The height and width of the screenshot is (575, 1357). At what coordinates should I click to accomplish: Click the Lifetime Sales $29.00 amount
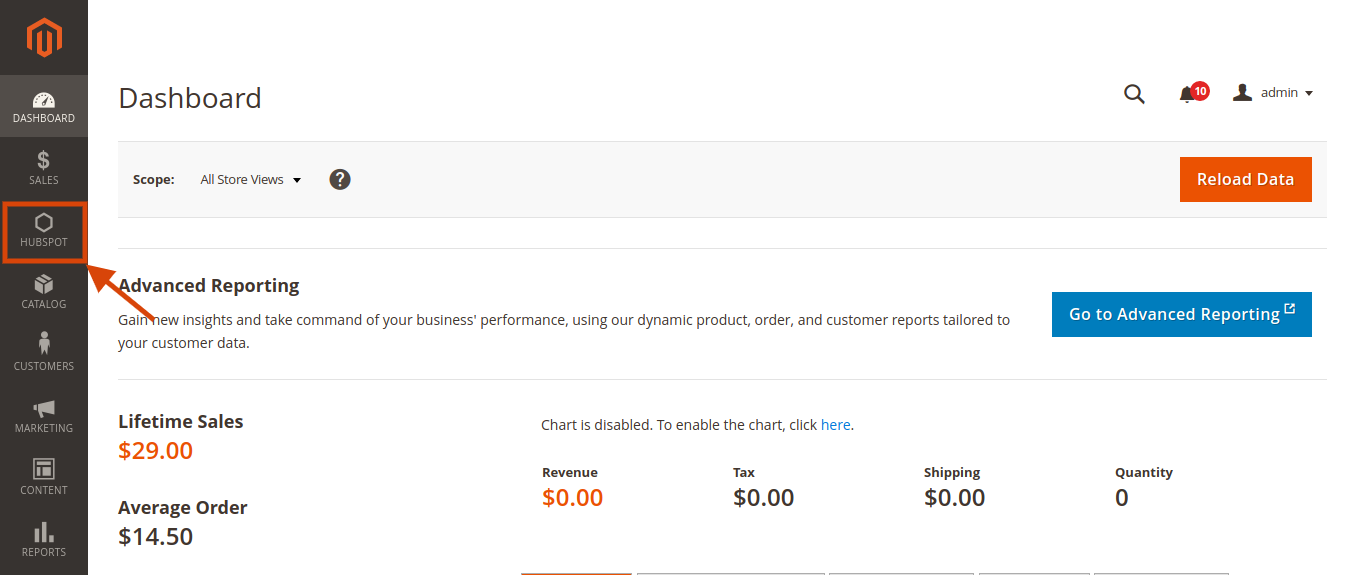pos(156,451)
